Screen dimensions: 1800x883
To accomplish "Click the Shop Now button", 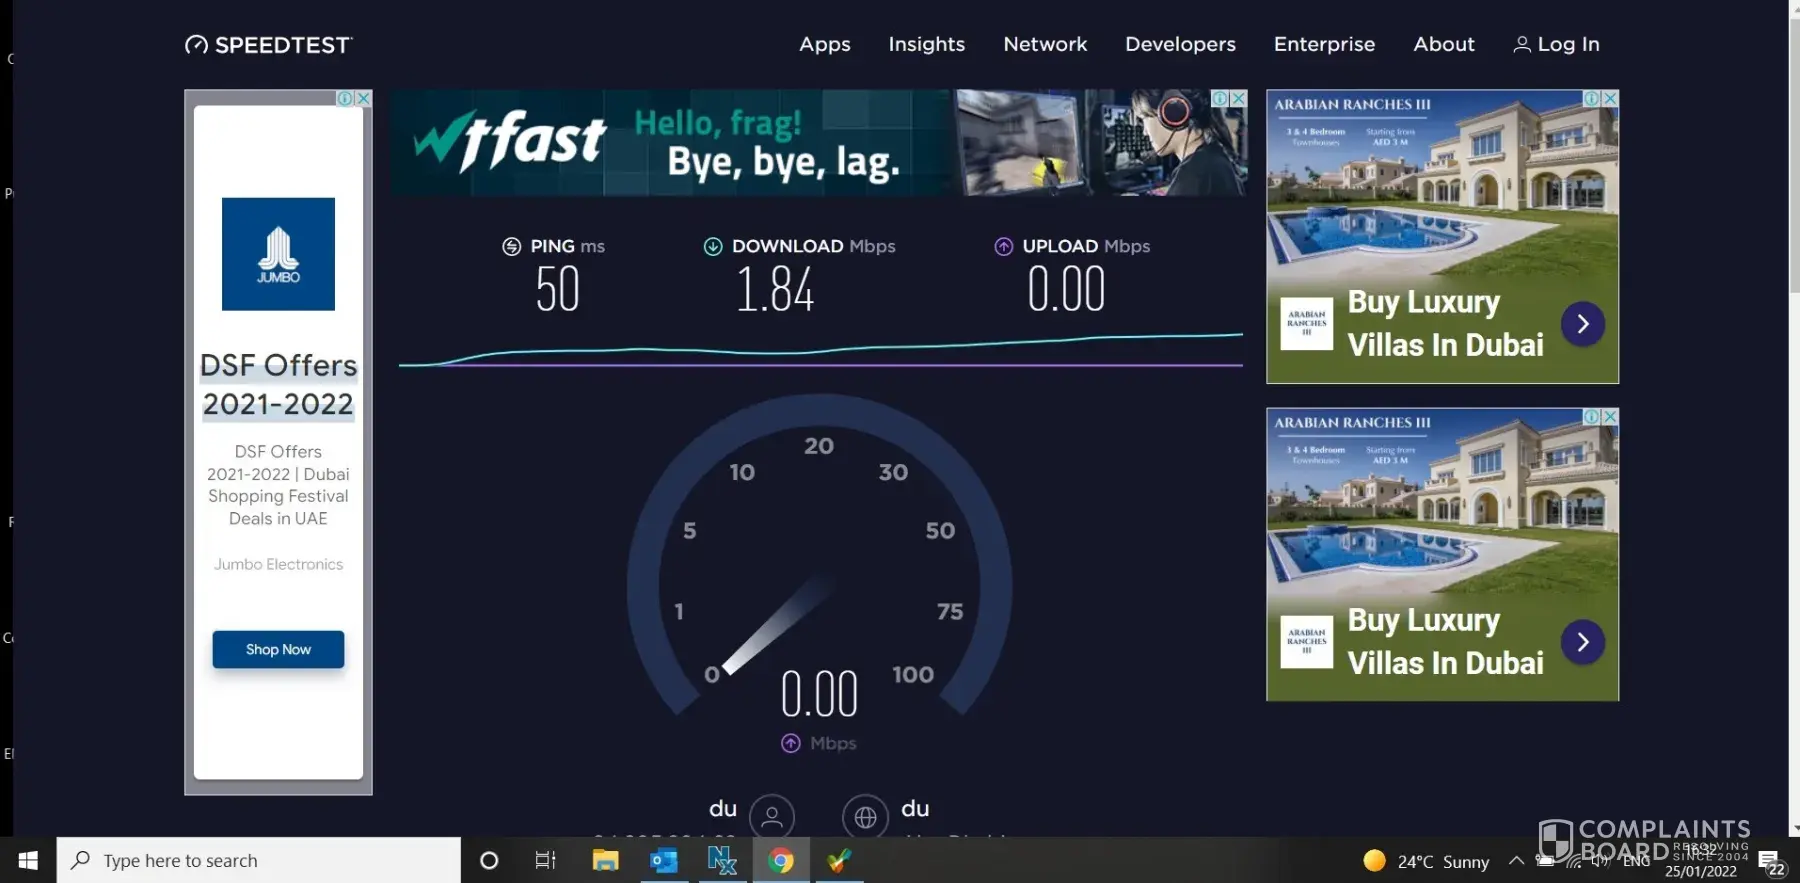I will tap(278, 649).
